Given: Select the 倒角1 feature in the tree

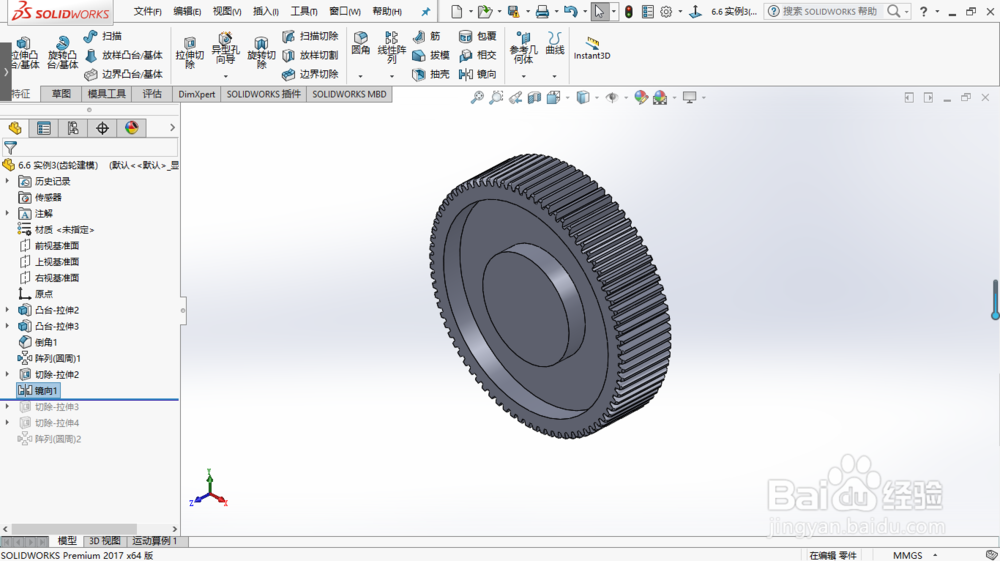Looking at the screenshot, I should 38,342.
